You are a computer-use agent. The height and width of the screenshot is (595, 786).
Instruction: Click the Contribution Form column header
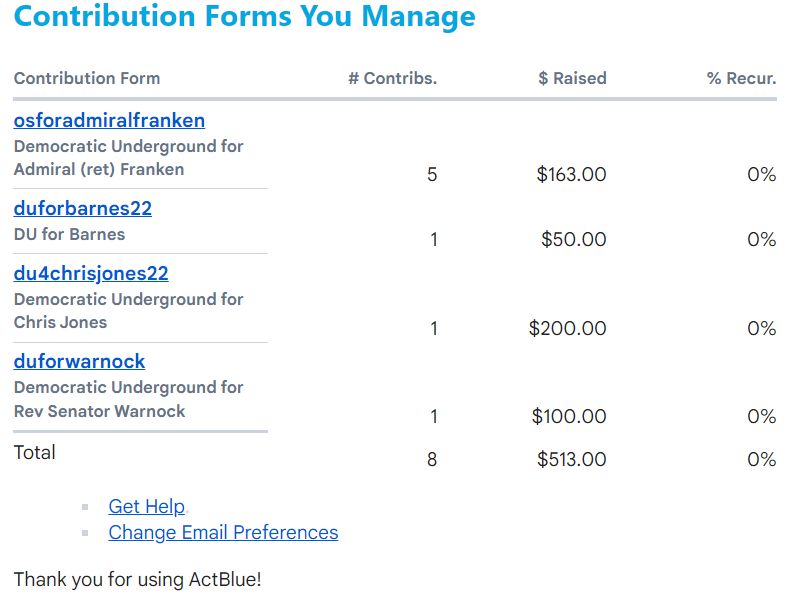pyautogui.click(x=87, y=78)
